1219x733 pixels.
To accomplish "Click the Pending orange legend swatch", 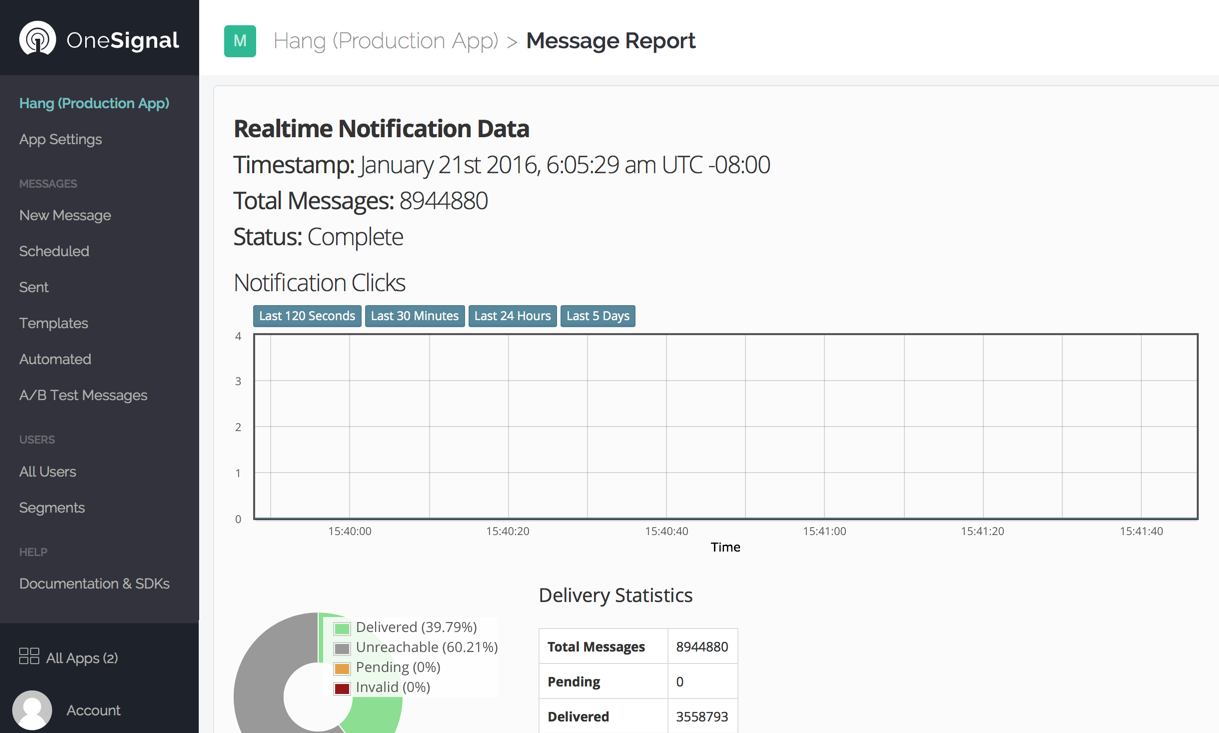I will pyautogui.click(x=342, y=669).
